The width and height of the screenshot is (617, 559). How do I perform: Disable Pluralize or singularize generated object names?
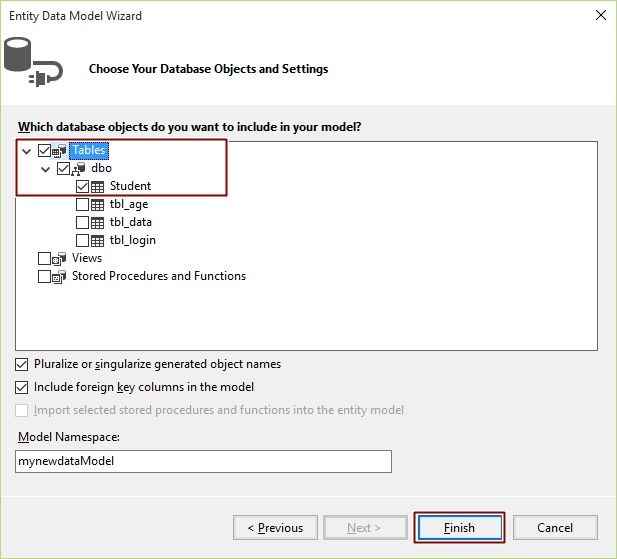click(x=22, y=365)
